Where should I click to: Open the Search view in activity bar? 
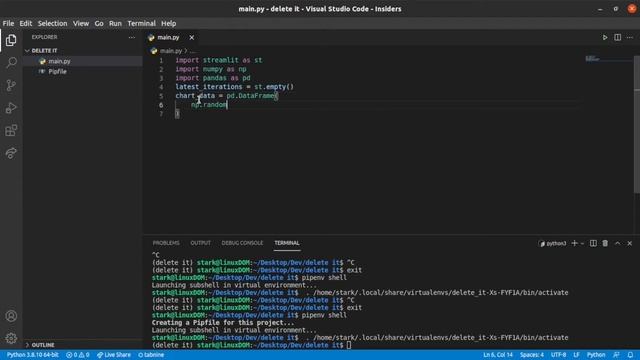click(x=11, y=62)
